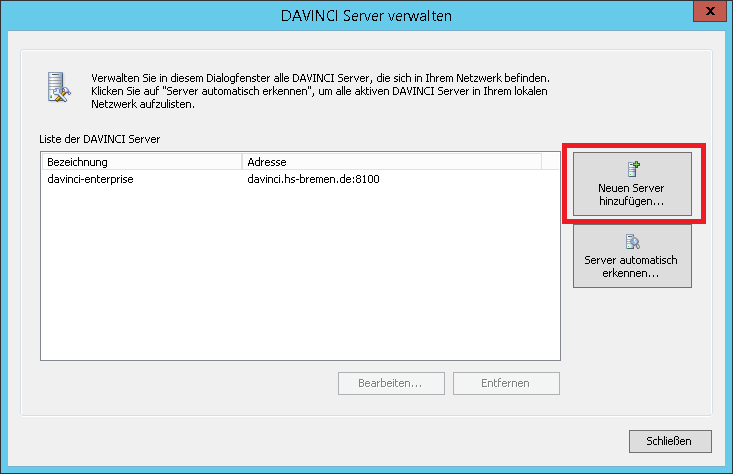Viewport: 733px width, 474px height.
Task: Click the divider between Bezeichnung and Adresse
Action: point(242,162)
